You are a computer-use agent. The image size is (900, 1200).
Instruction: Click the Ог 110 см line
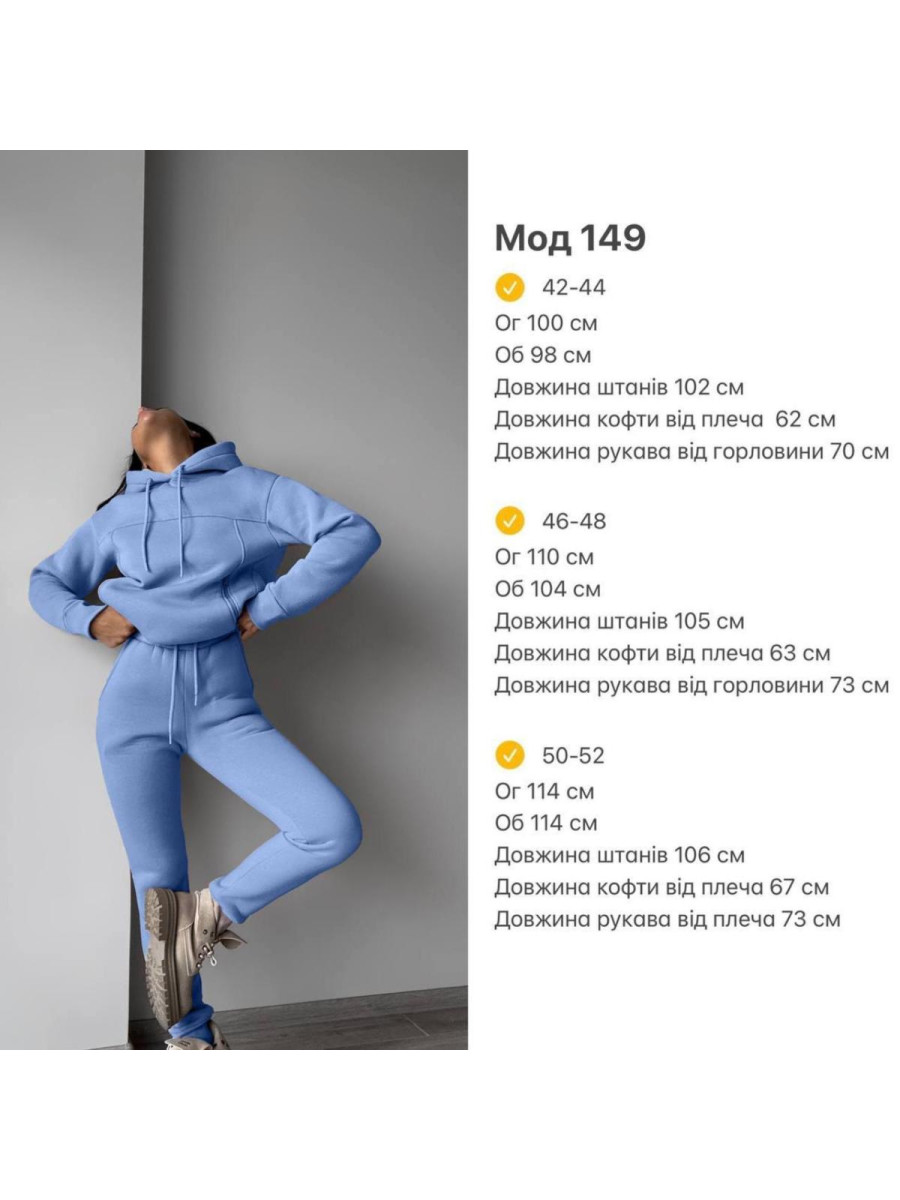pos(545,557)
